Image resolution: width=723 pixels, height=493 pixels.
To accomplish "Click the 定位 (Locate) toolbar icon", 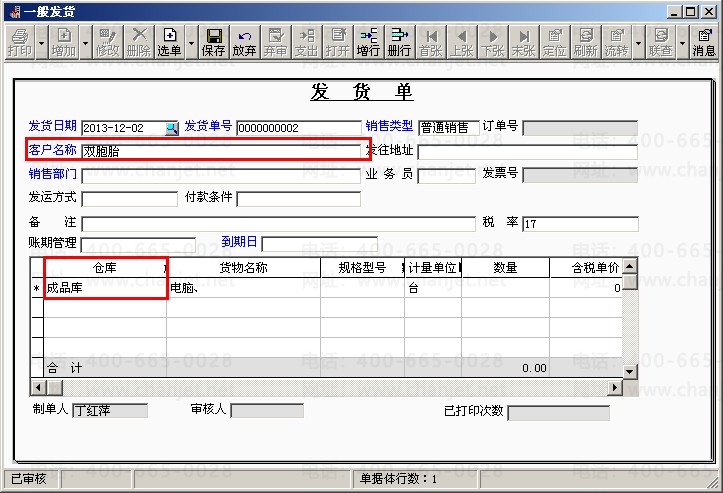I will pyautogui.click(x=554, y=42).
